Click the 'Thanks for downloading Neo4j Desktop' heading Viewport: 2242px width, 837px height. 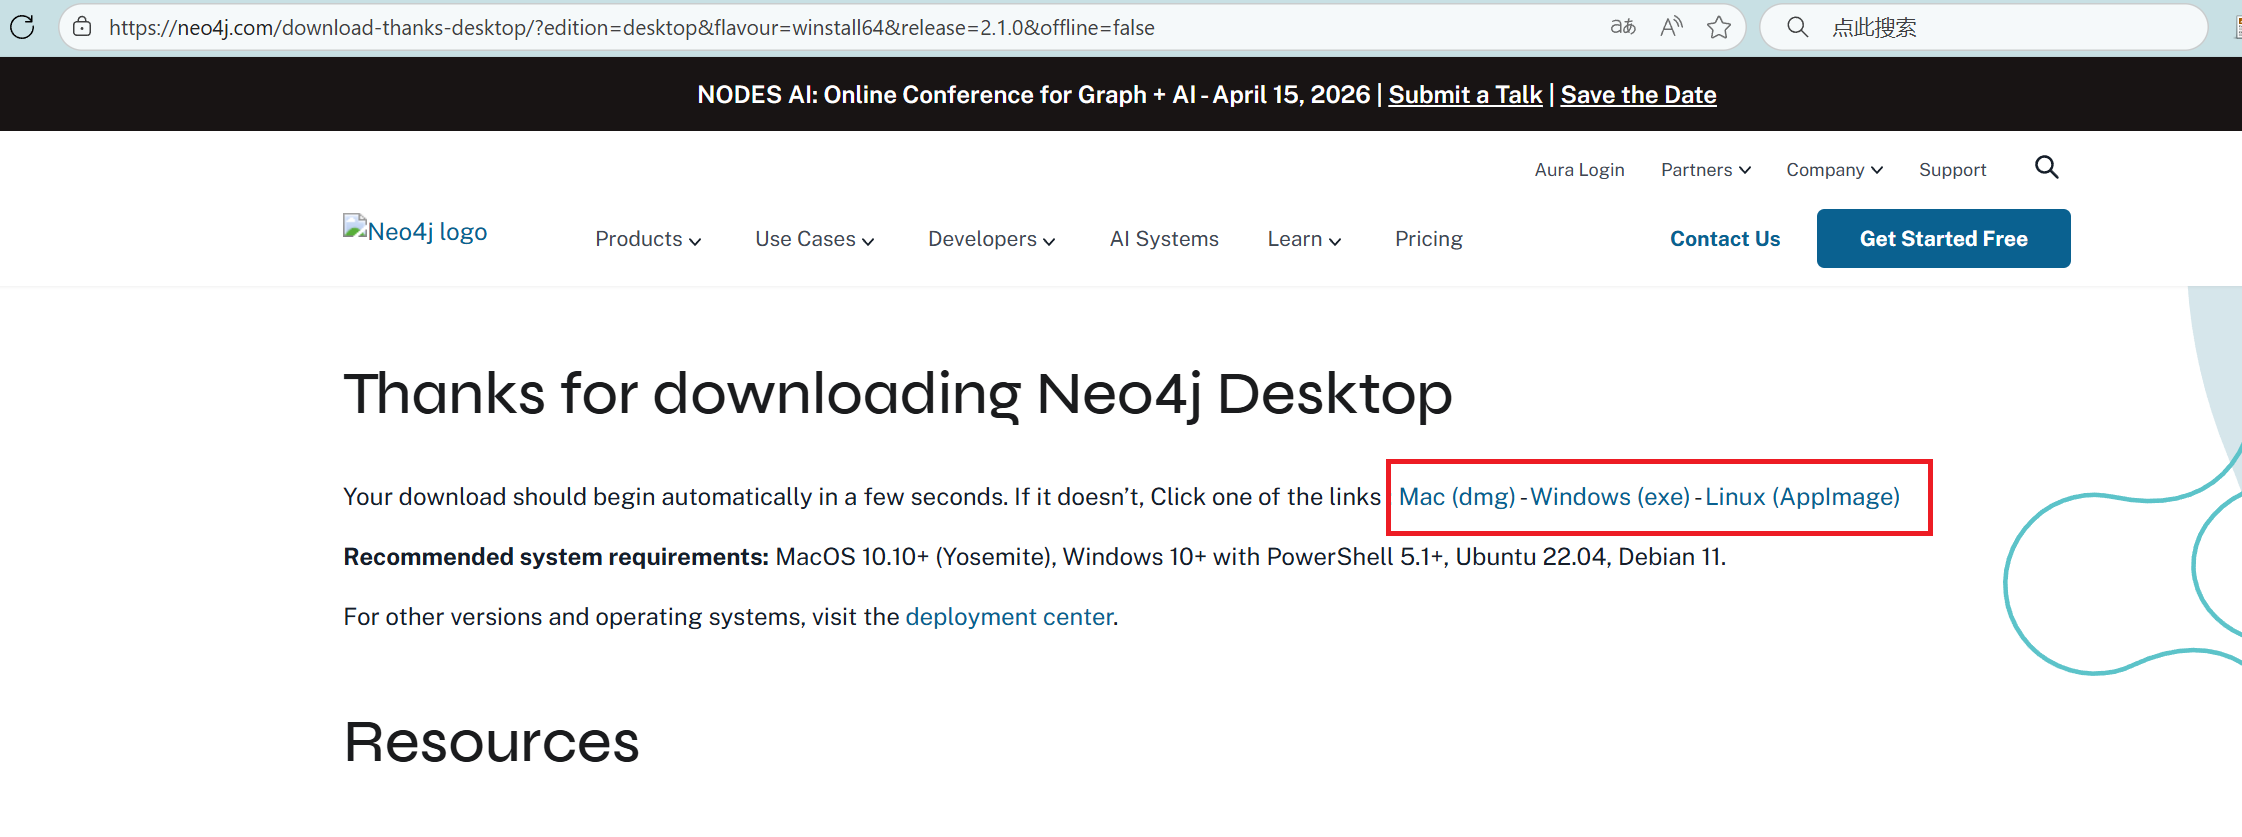[x=897, y=393]
